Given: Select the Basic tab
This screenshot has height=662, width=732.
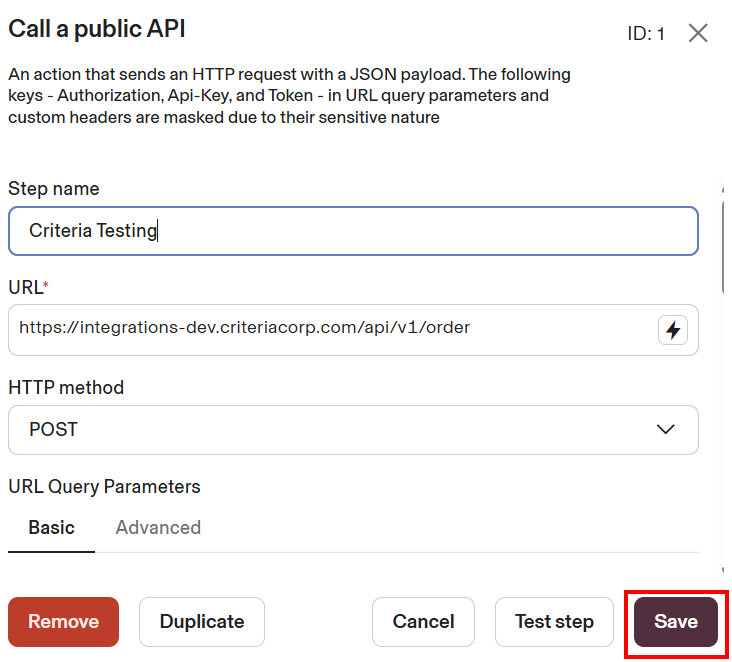Looking at the screenshot, I should 51,528.
